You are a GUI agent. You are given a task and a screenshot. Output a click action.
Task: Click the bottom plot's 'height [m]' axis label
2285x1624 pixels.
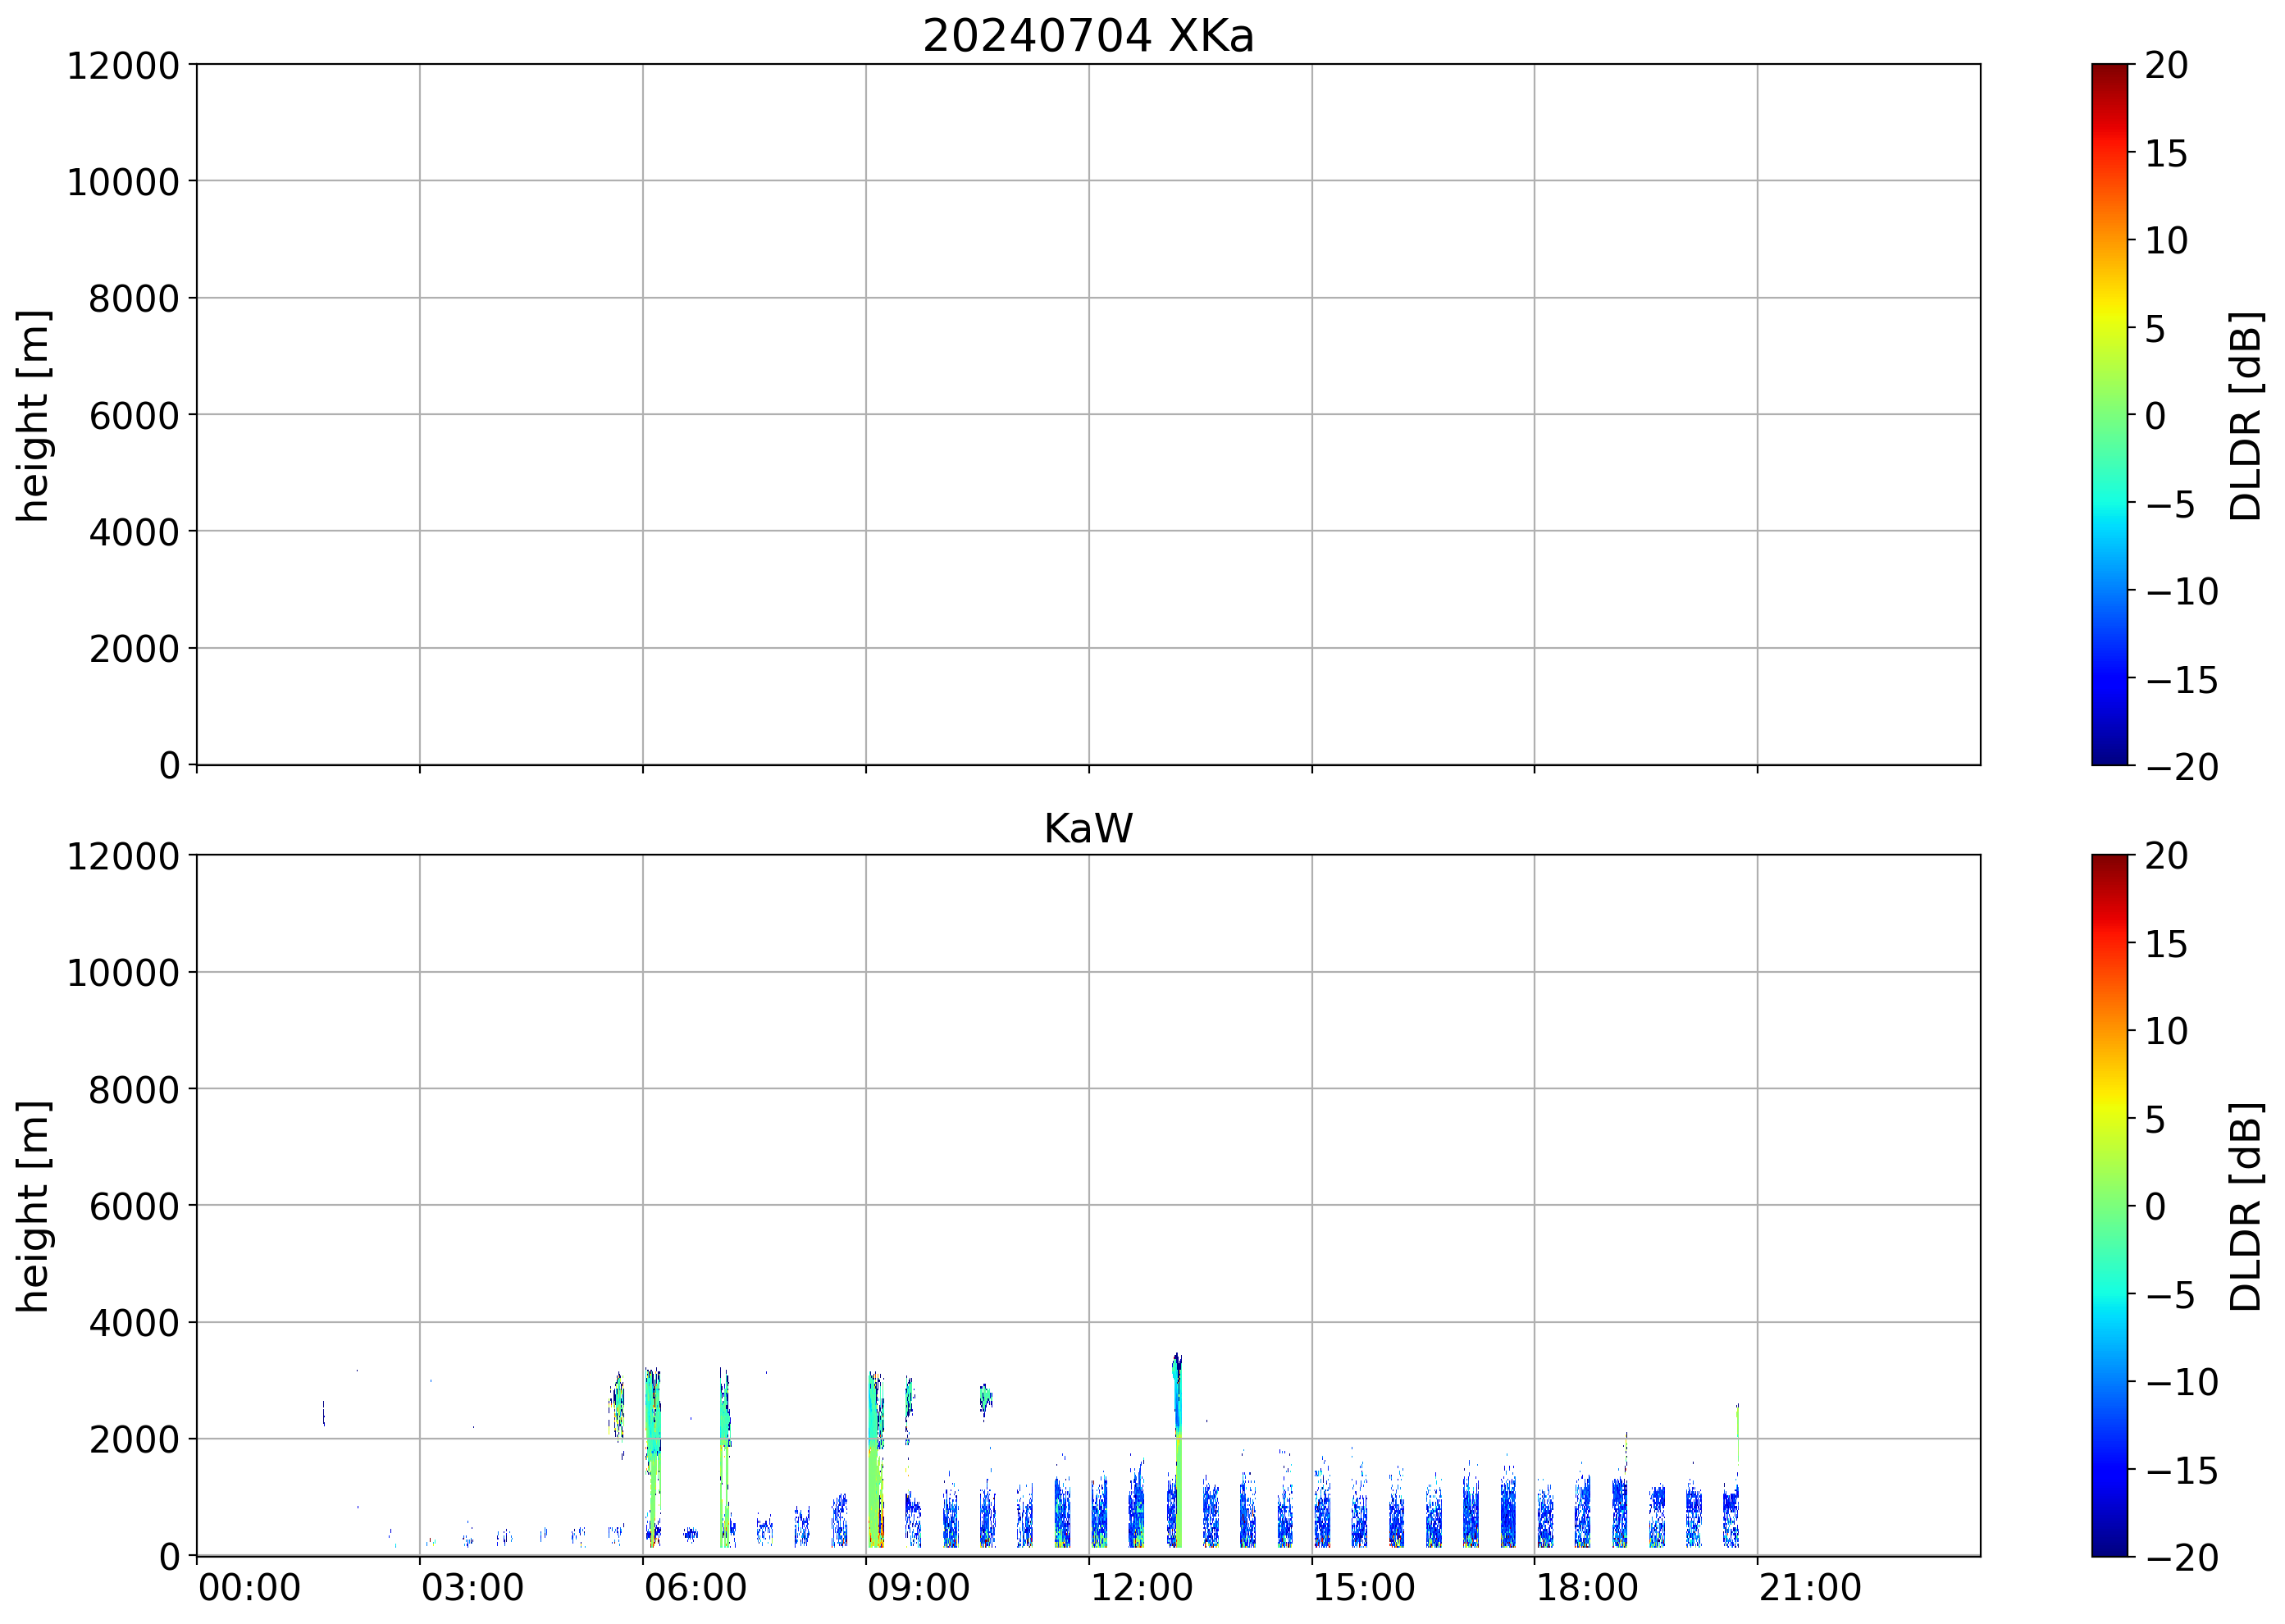(x=33, y=1206)
